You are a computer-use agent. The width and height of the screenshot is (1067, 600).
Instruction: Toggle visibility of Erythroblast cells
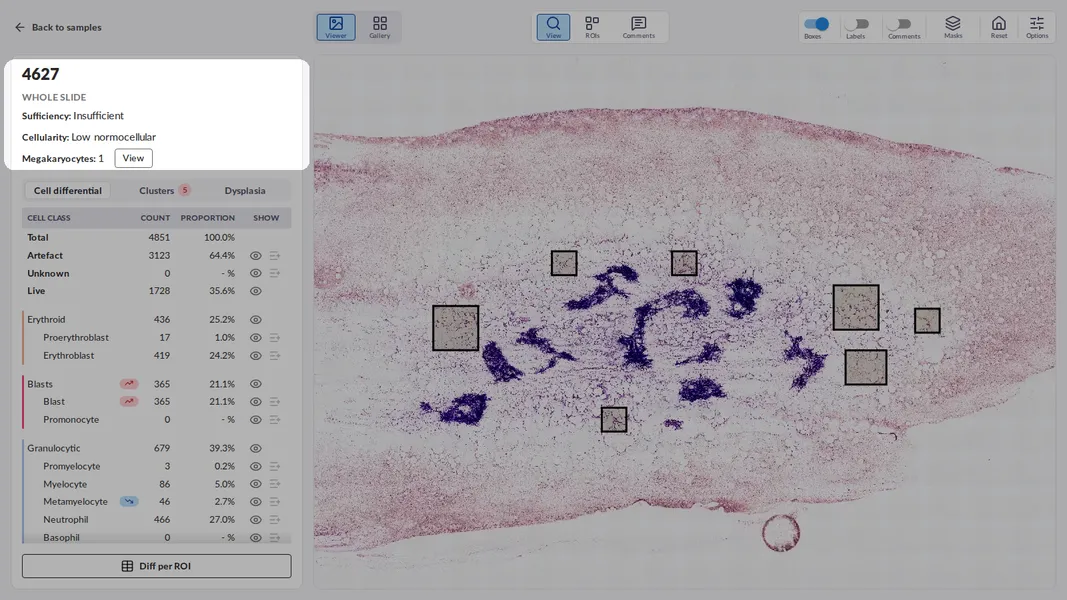(256, 356)
